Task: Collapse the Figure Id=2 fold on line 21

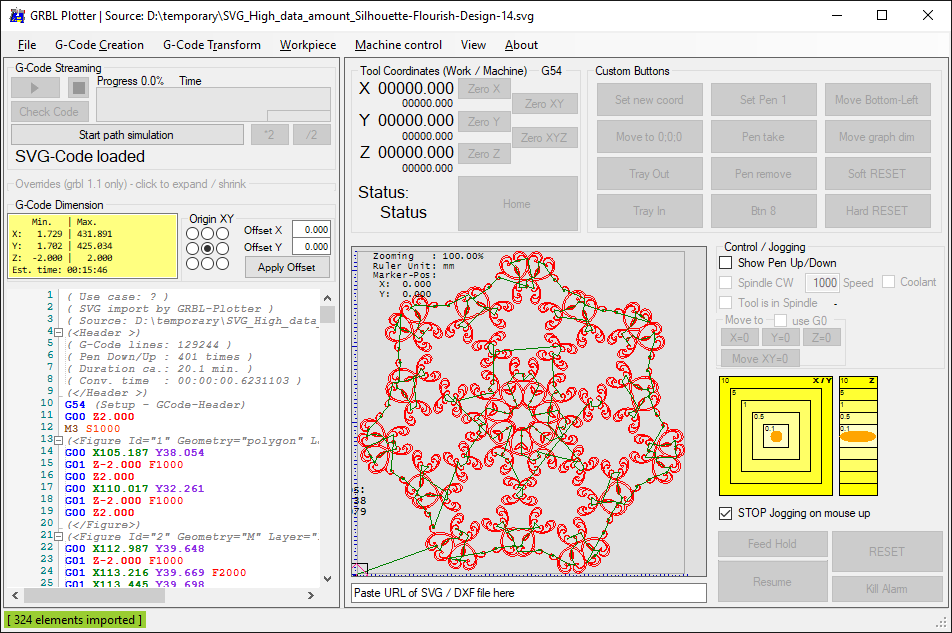Action: pyautogui.click(x=58, y=537)
